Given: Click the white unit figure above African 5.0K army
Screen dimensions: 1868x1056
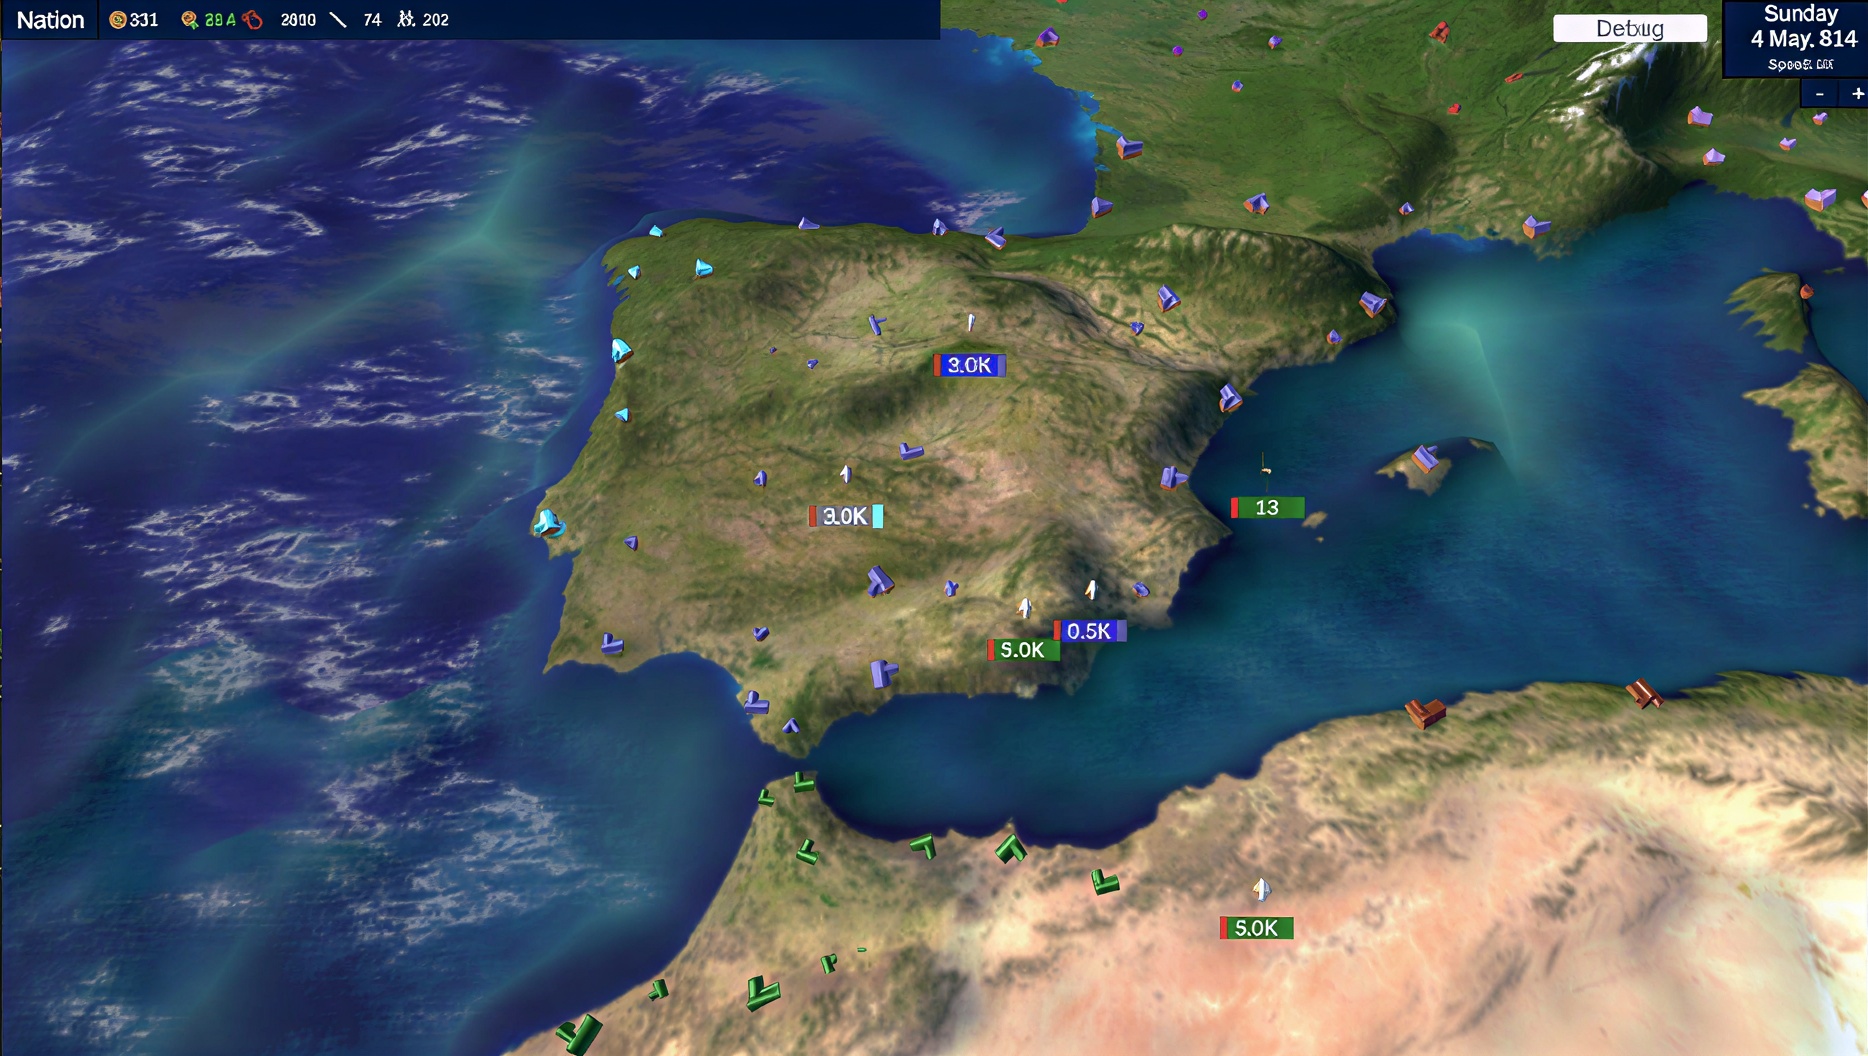Looking at the screenshot, I should point(1261,888).
